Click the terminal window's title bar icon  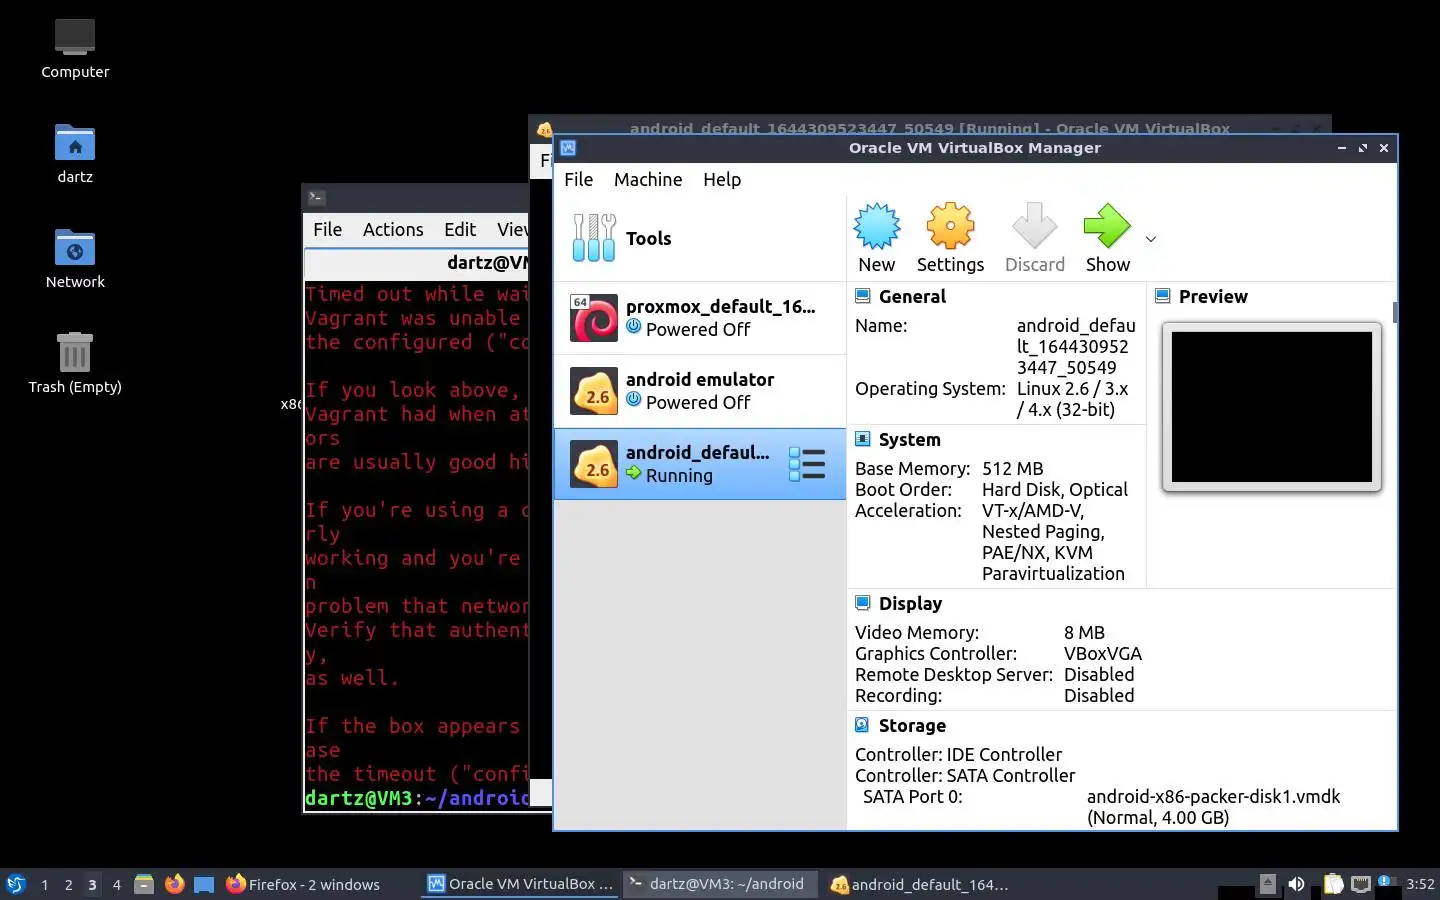[x=316, y=197]
